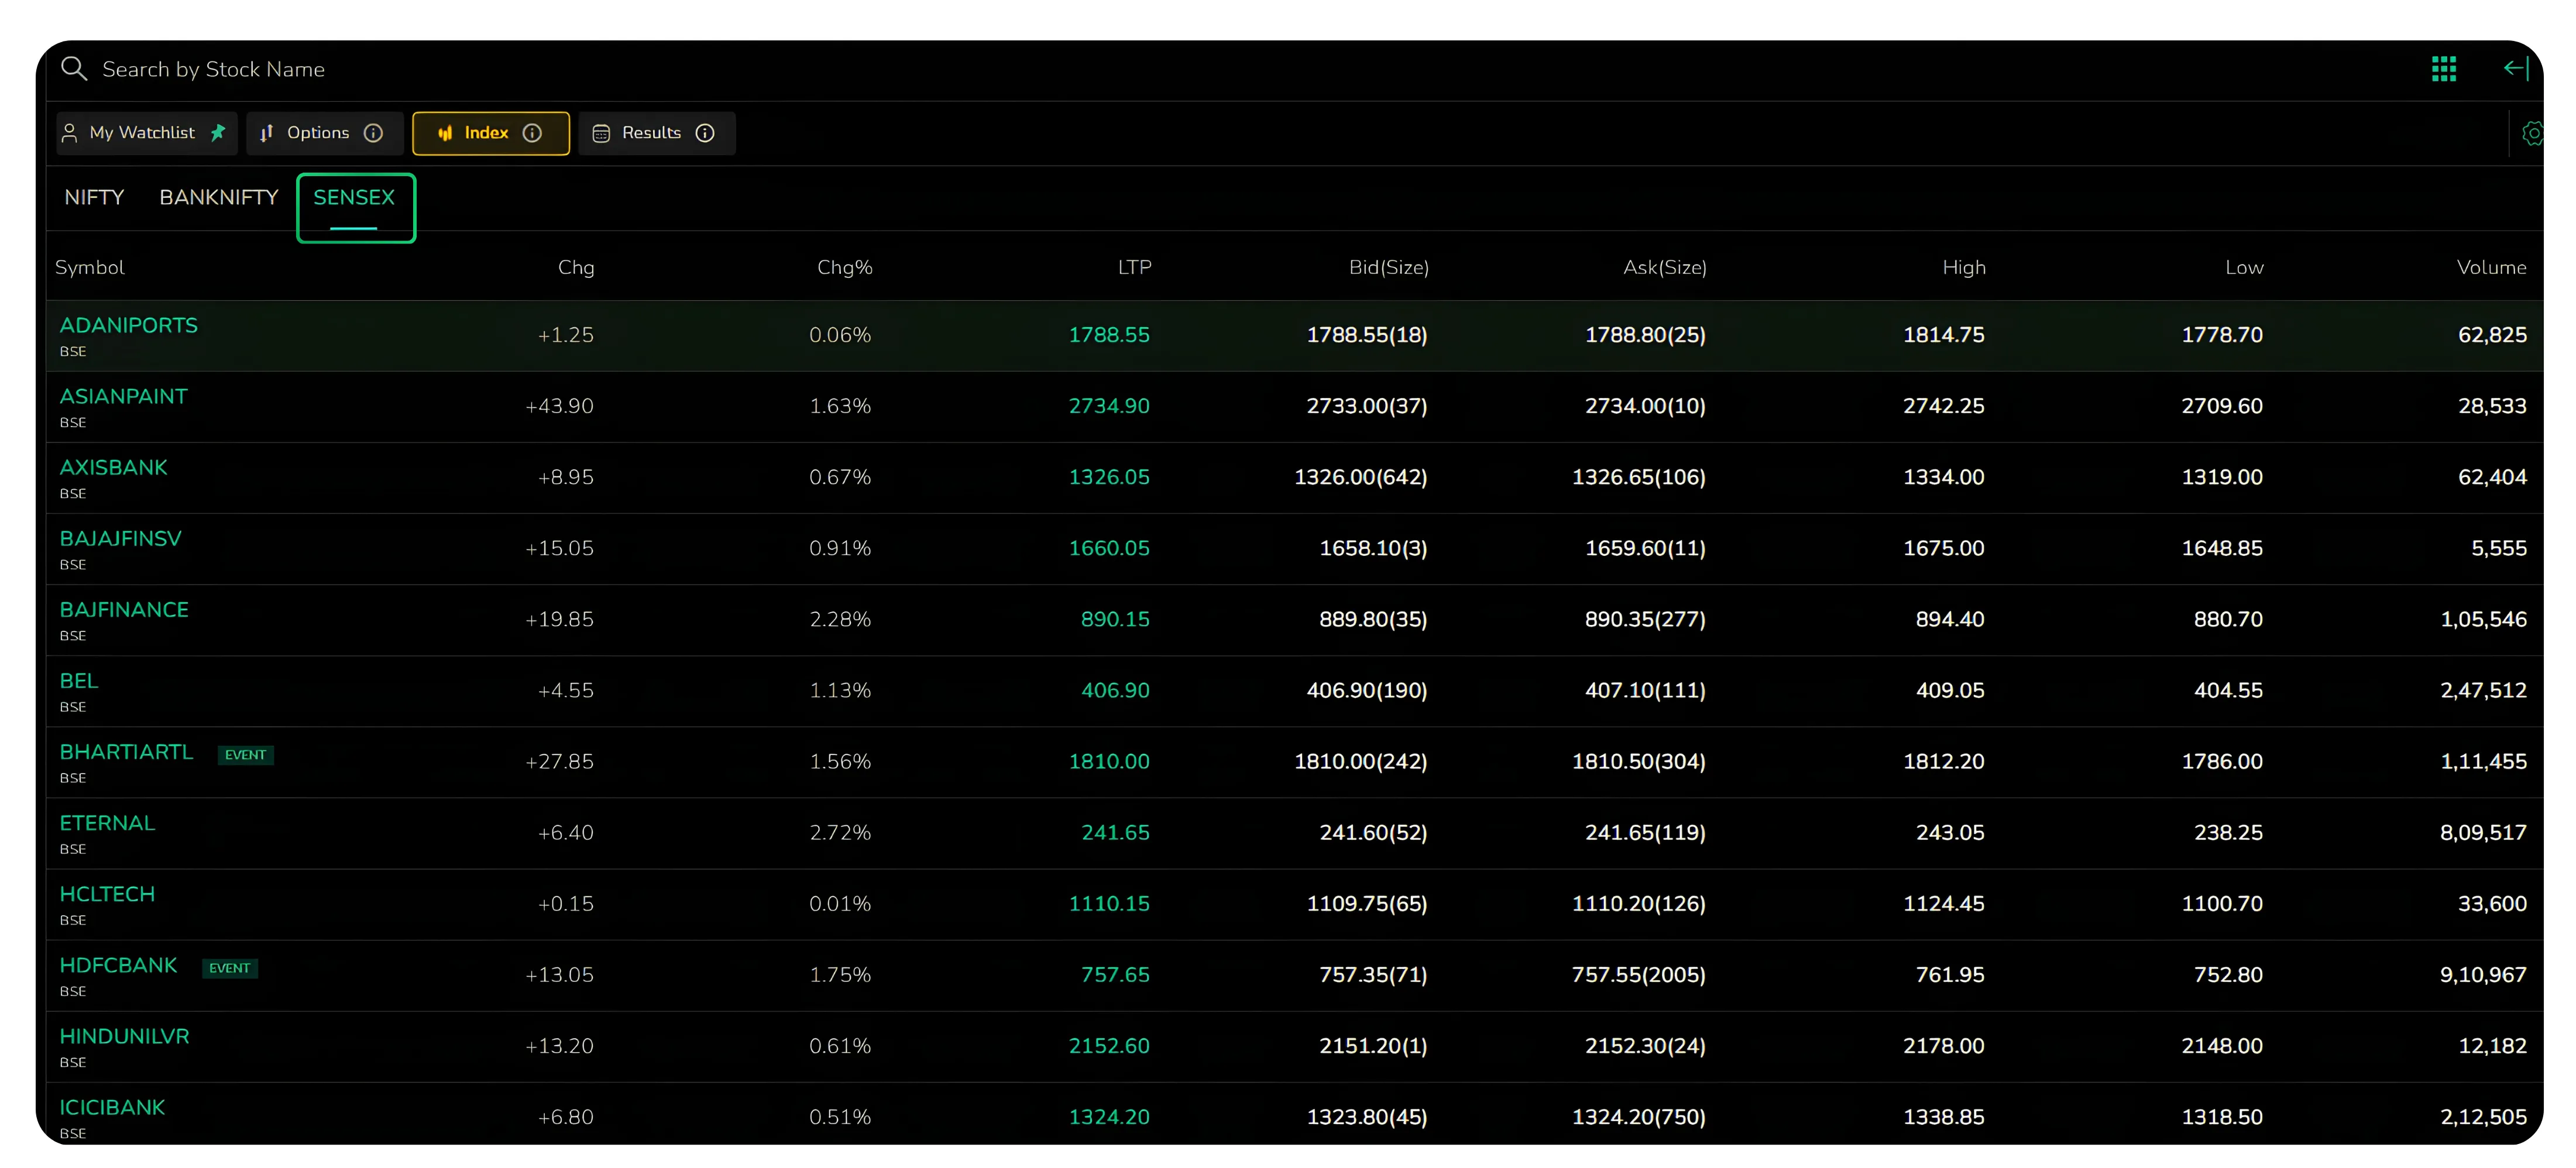This screenshot has height=1168, width=2576.
Task: Click ASIANPAINT change +43.90
Action: click(559, 405)
